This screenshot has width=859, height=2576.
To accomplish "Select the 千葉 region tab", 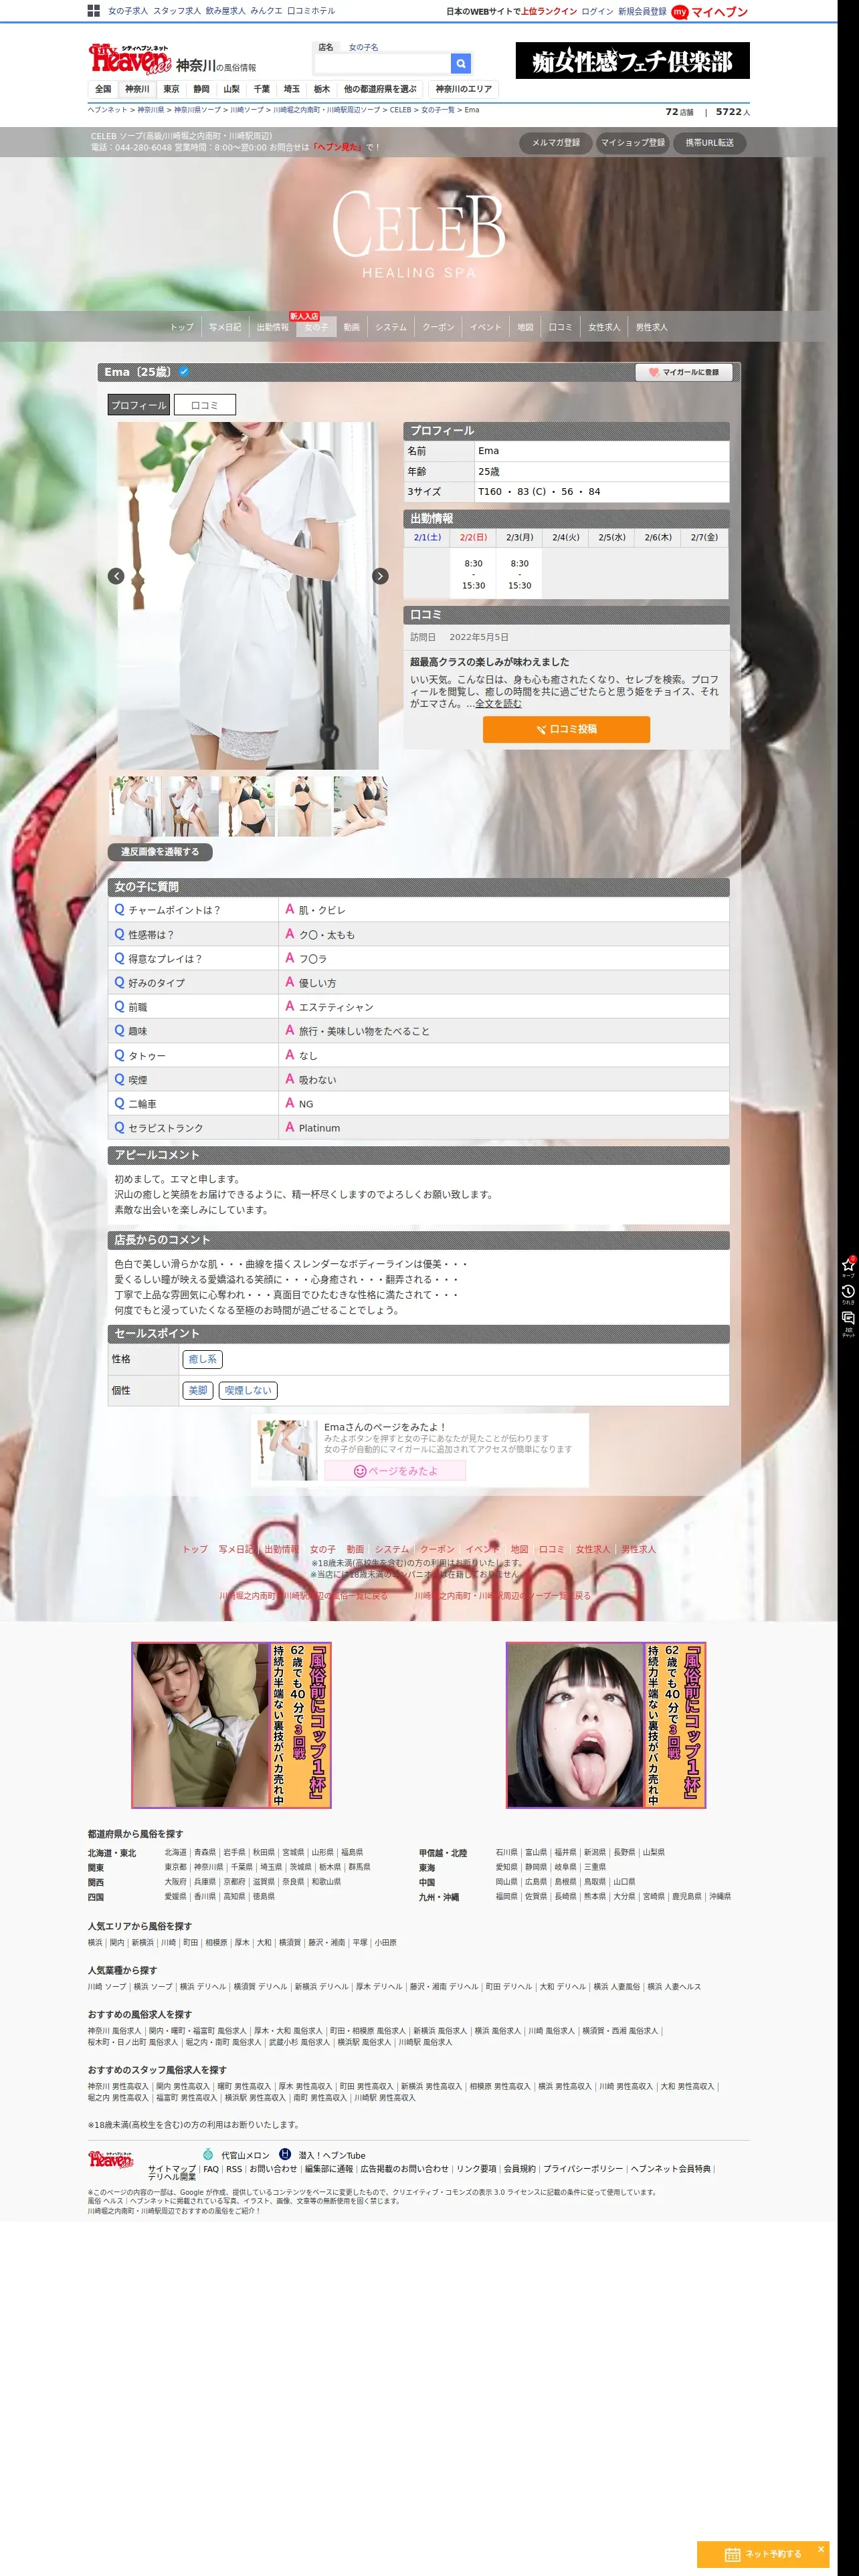I will pos(262,89).
